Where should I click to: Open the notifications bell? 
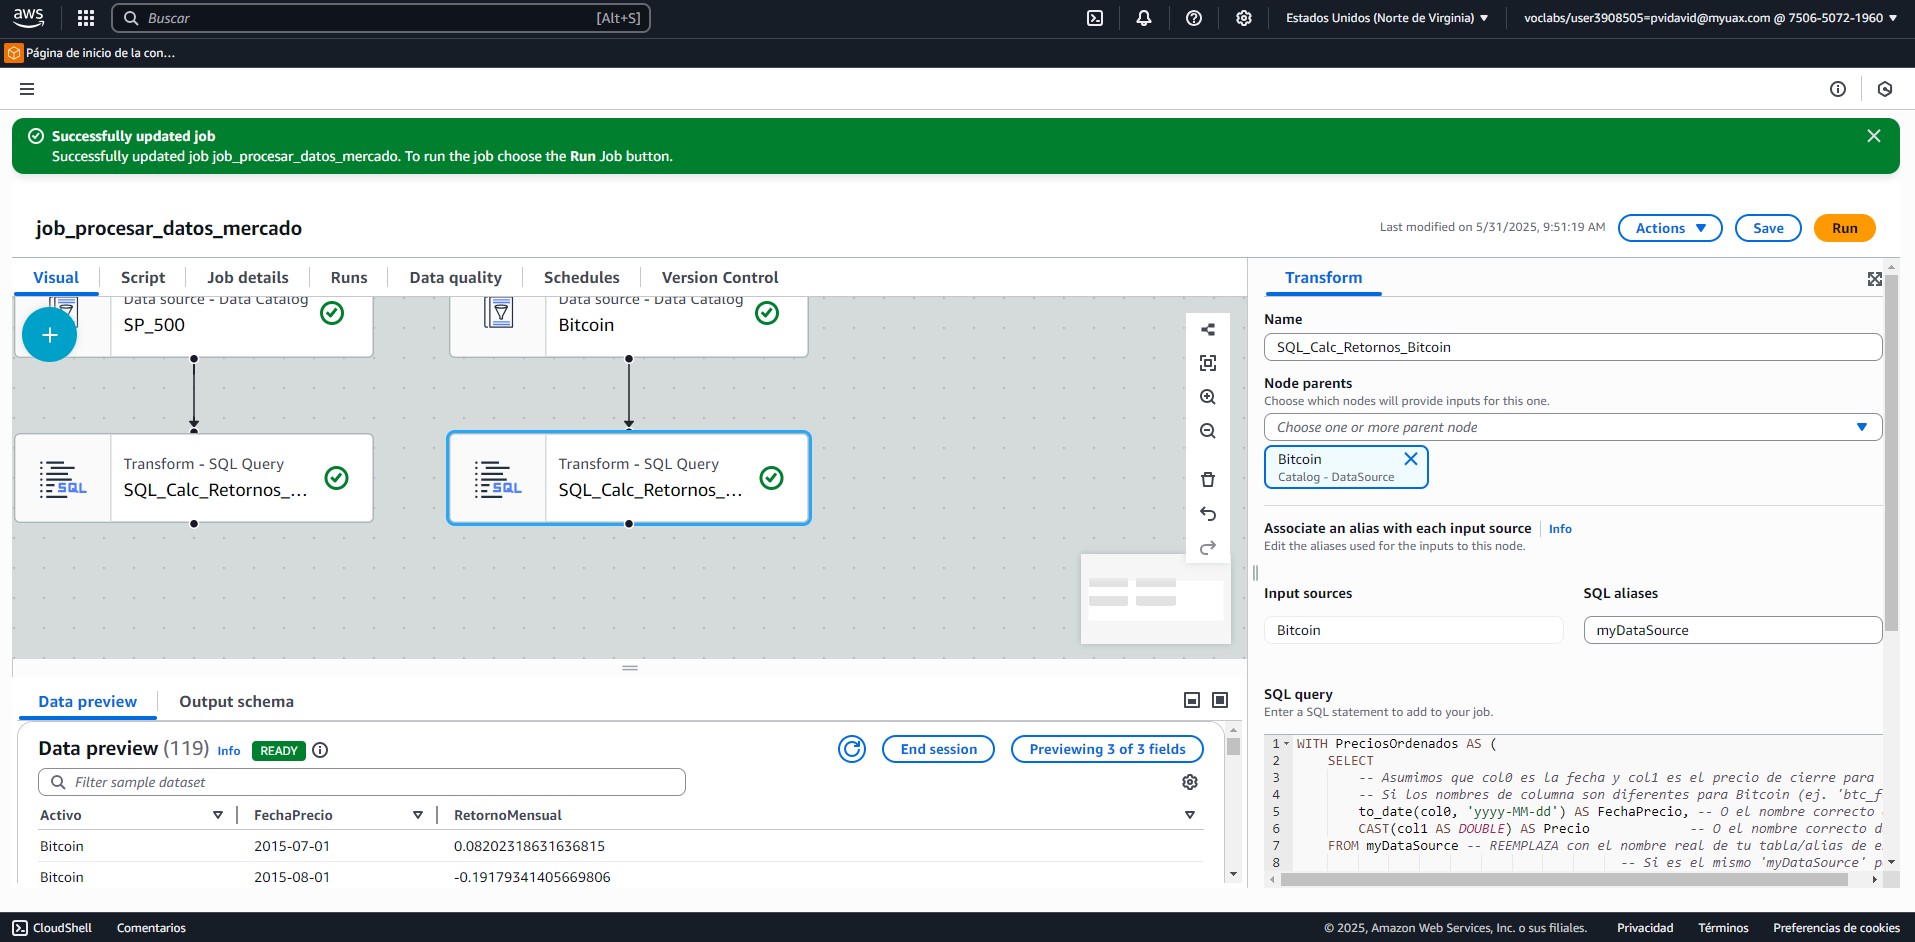1144,18
